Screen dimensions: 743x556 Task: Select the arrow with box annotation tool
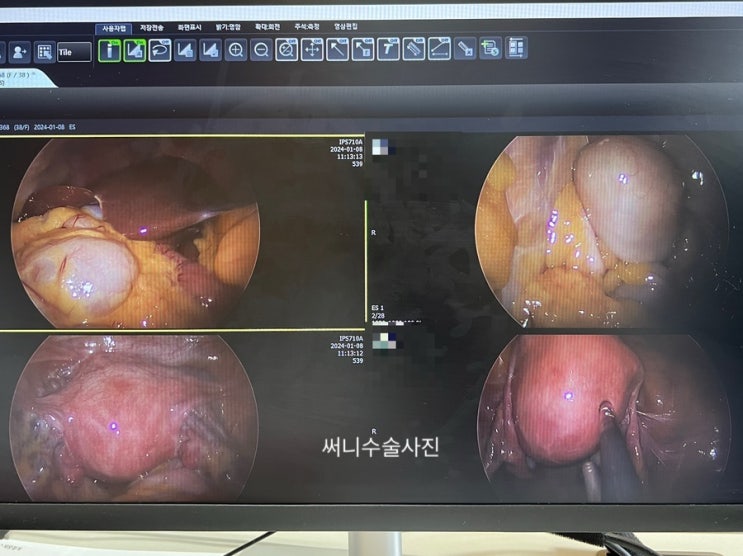click(363, 49)
